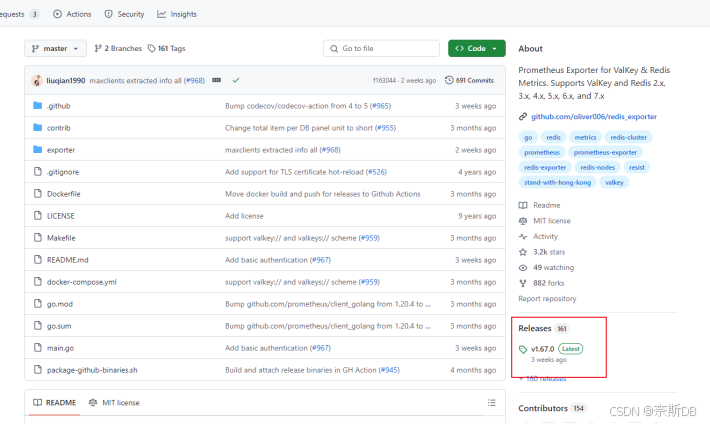This screenshot has width=710, height=424.
Task: Open the Insights tab
Action: (x=177, y=14)
